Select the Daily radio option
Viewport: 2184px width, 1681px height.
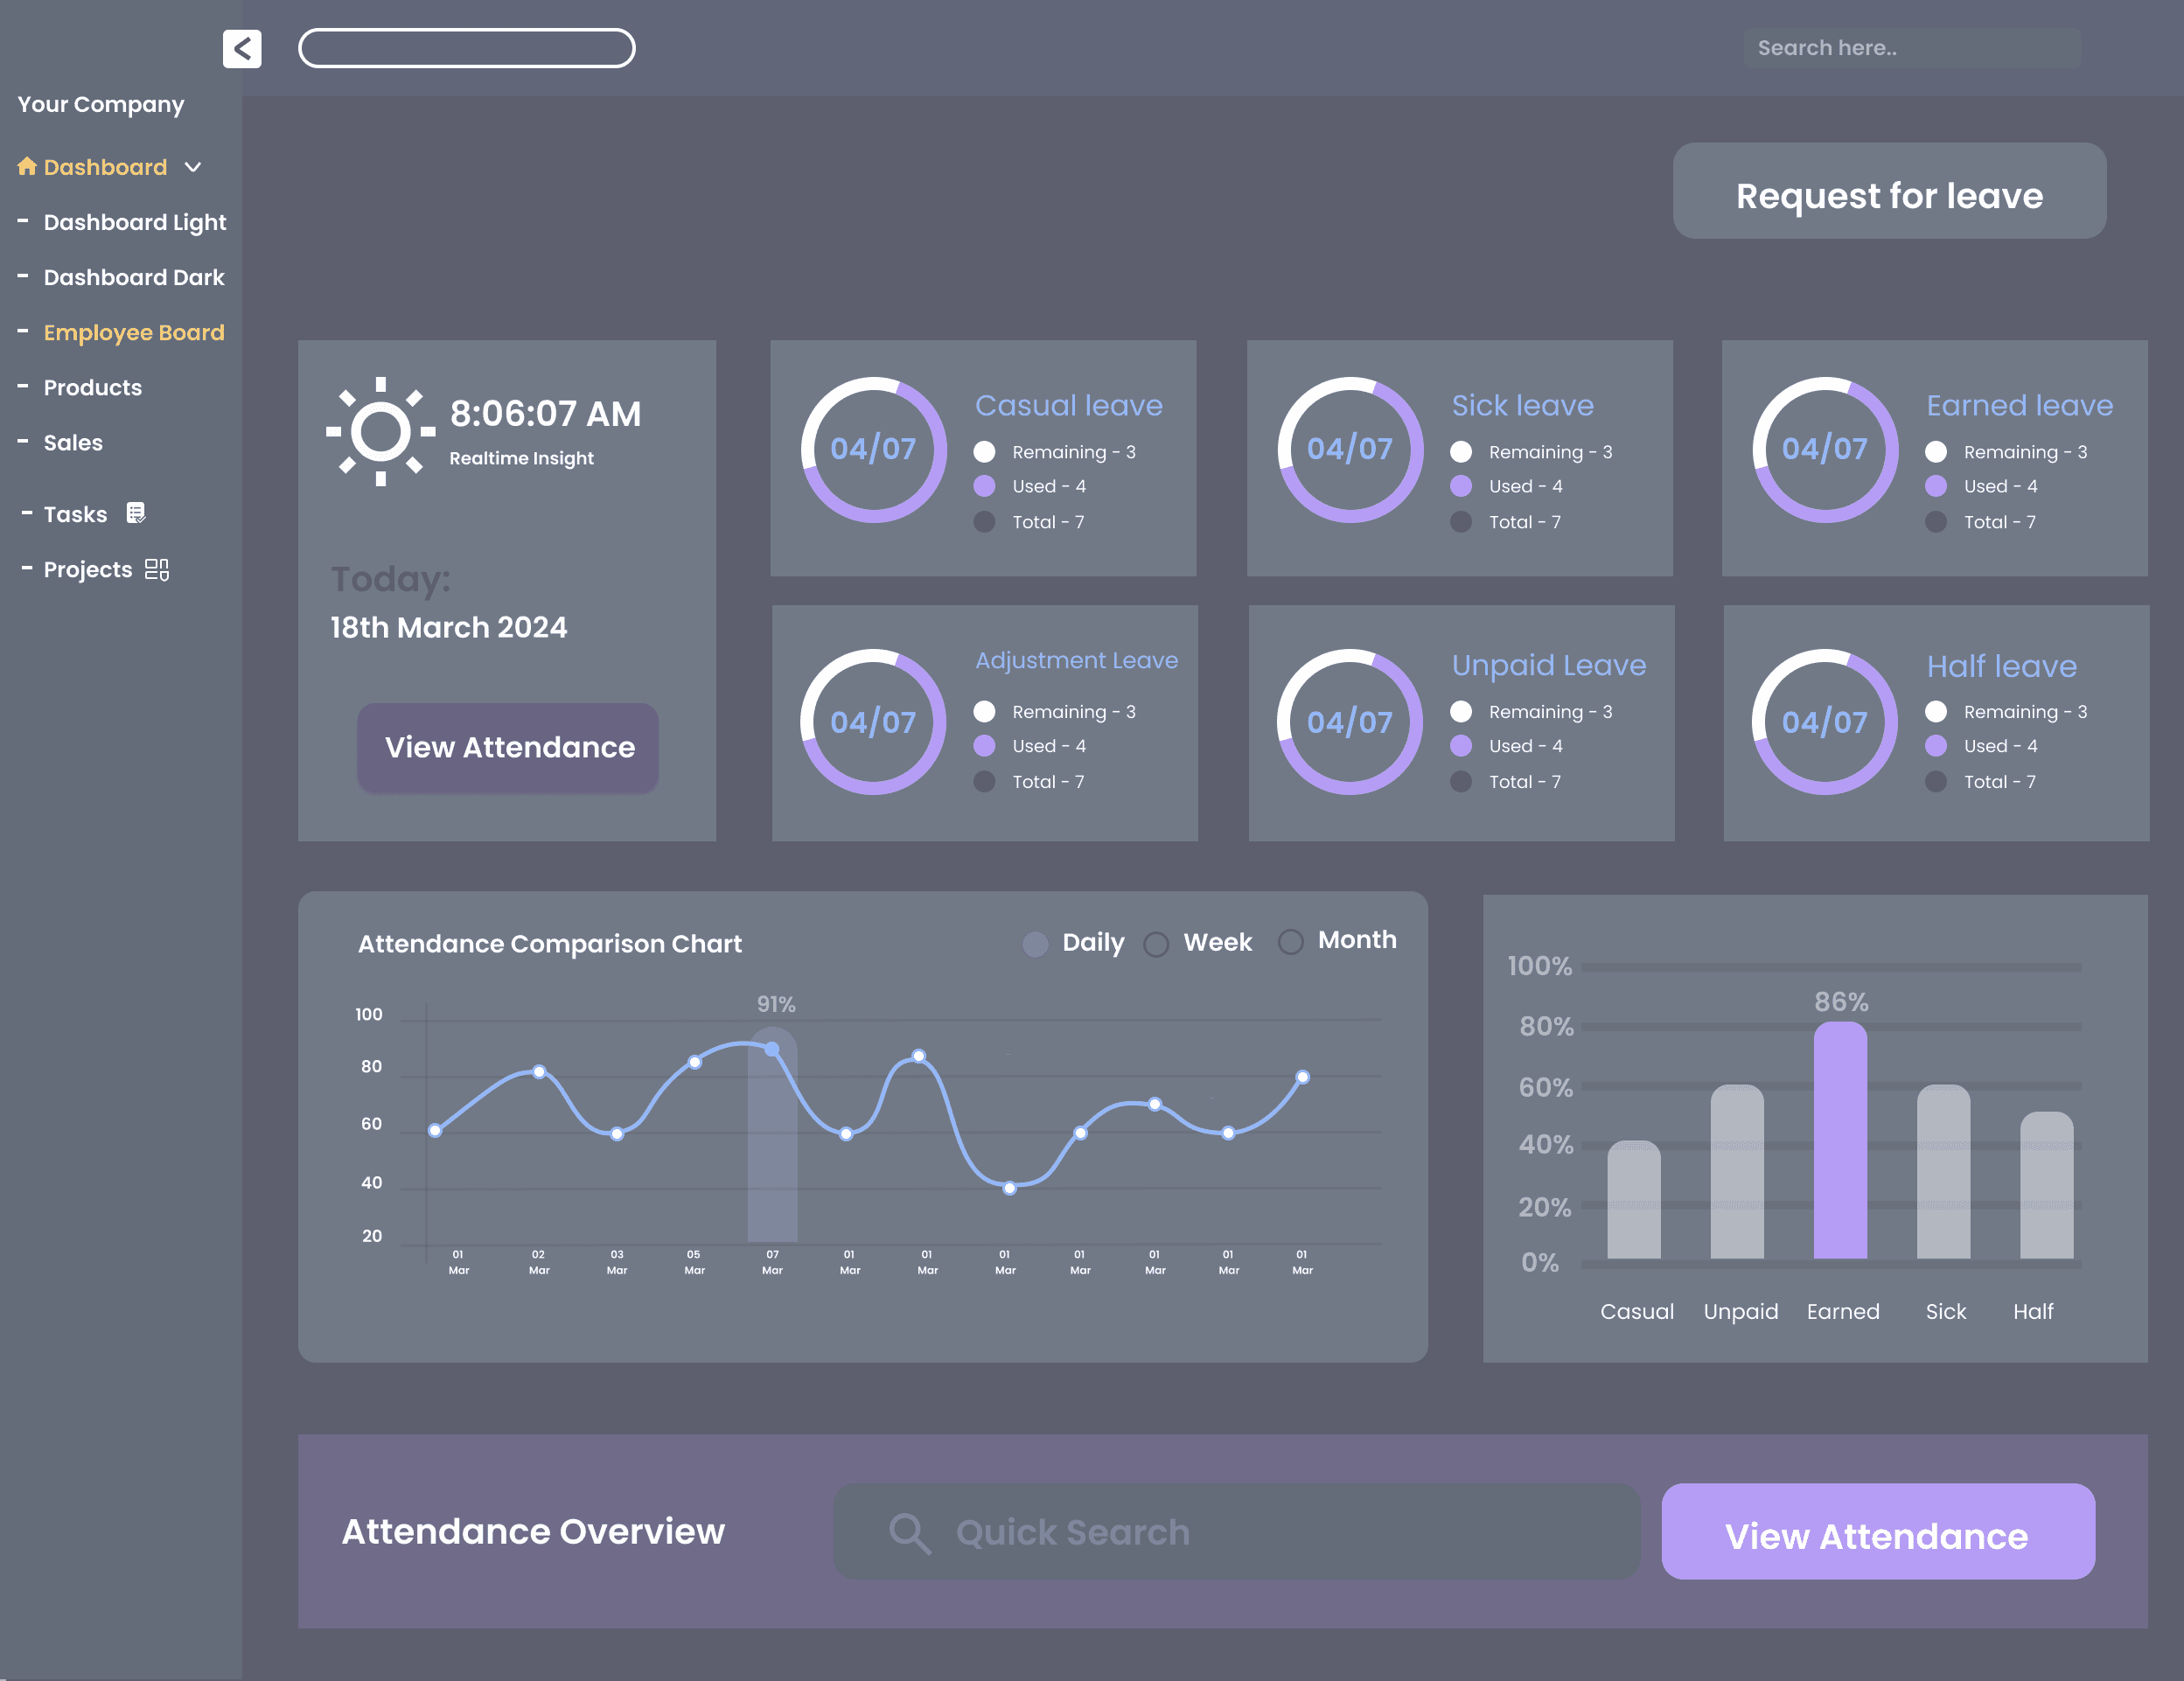point(1035,944)
